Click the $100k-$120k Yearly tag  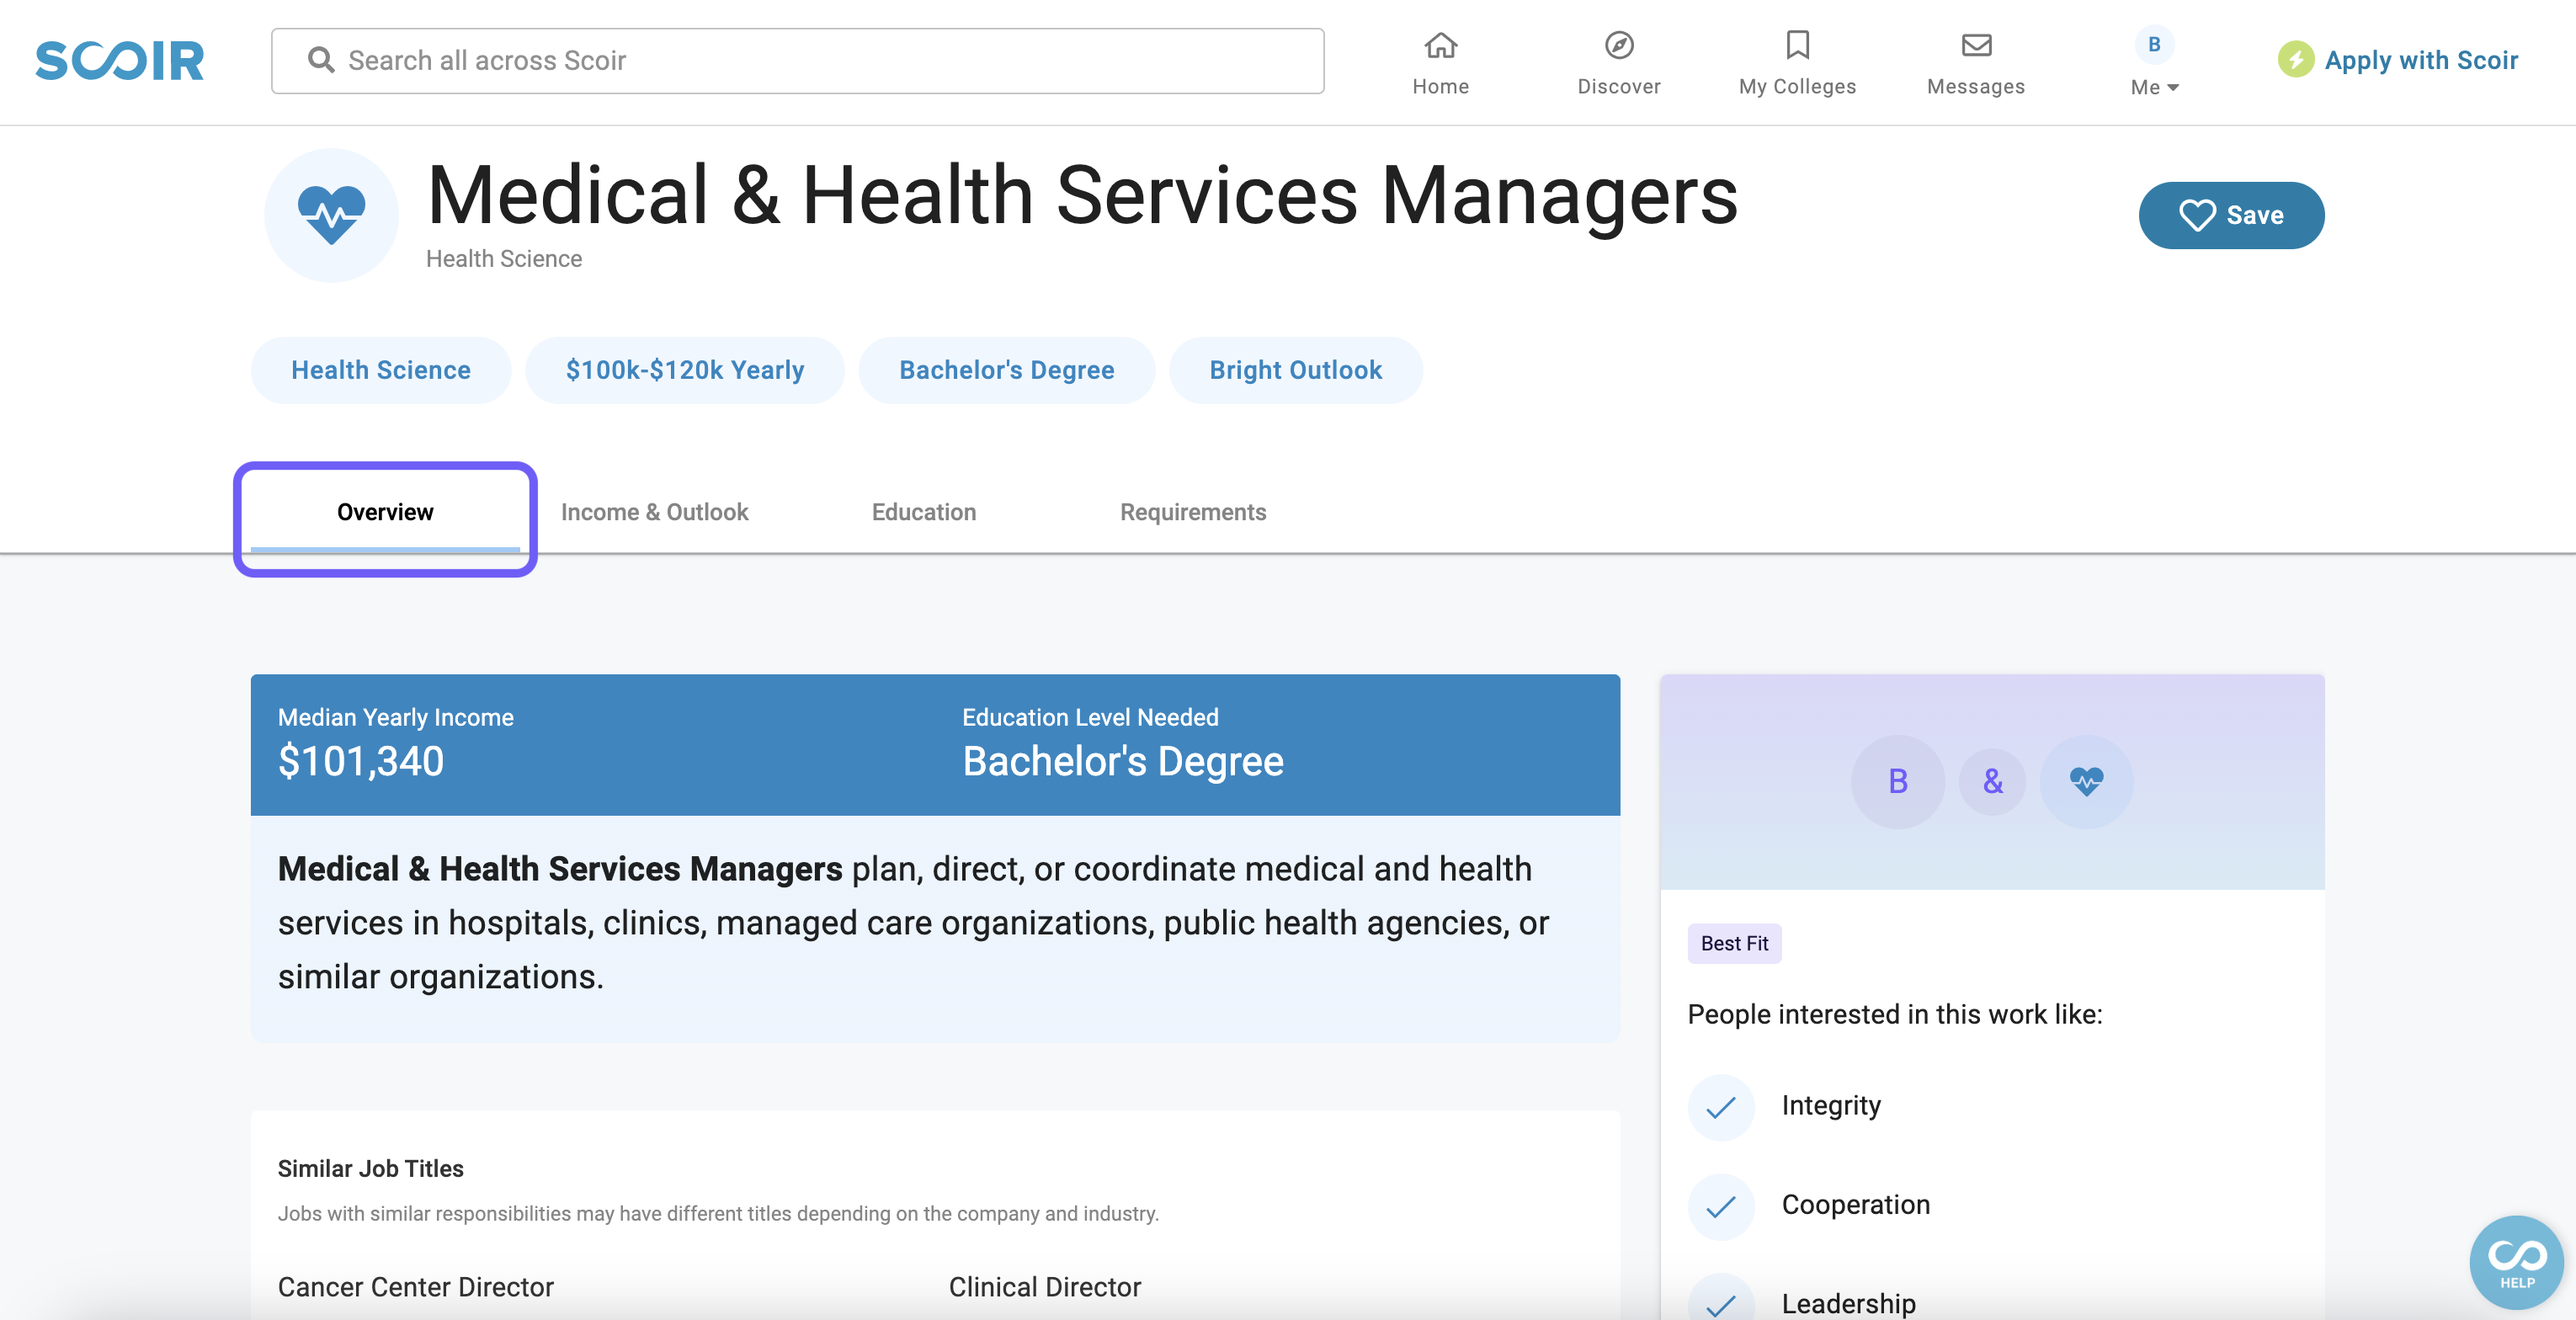pyautogui.click(x=684, y=370)
